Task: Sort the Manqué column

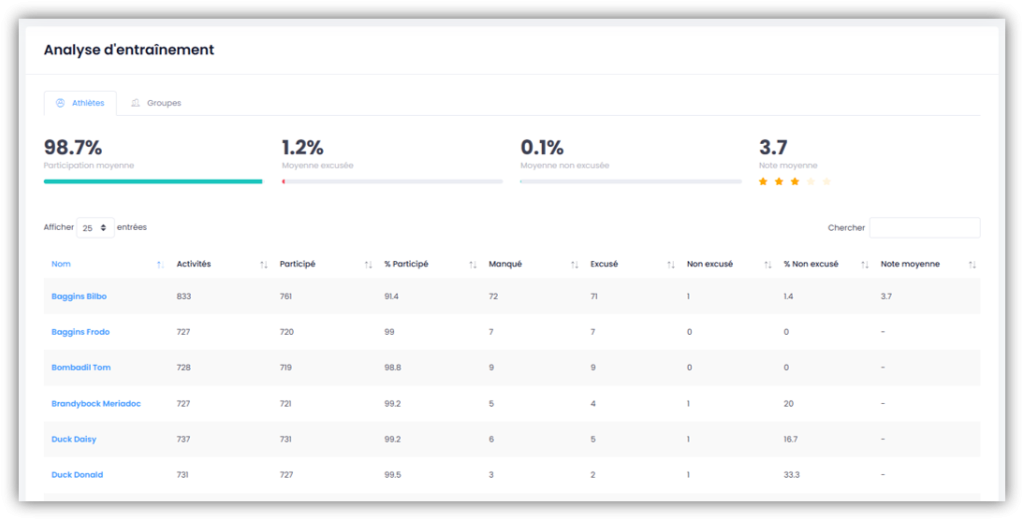Action: [x=574, y=265]
